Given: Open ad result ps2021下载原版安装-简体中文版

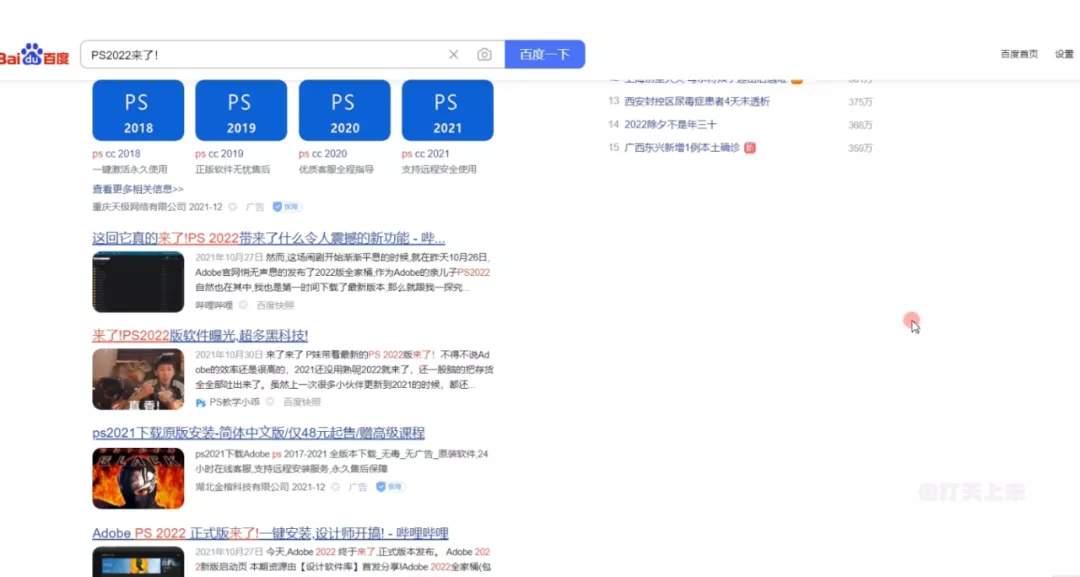Looking at the screenshot, I should point(258,433).
